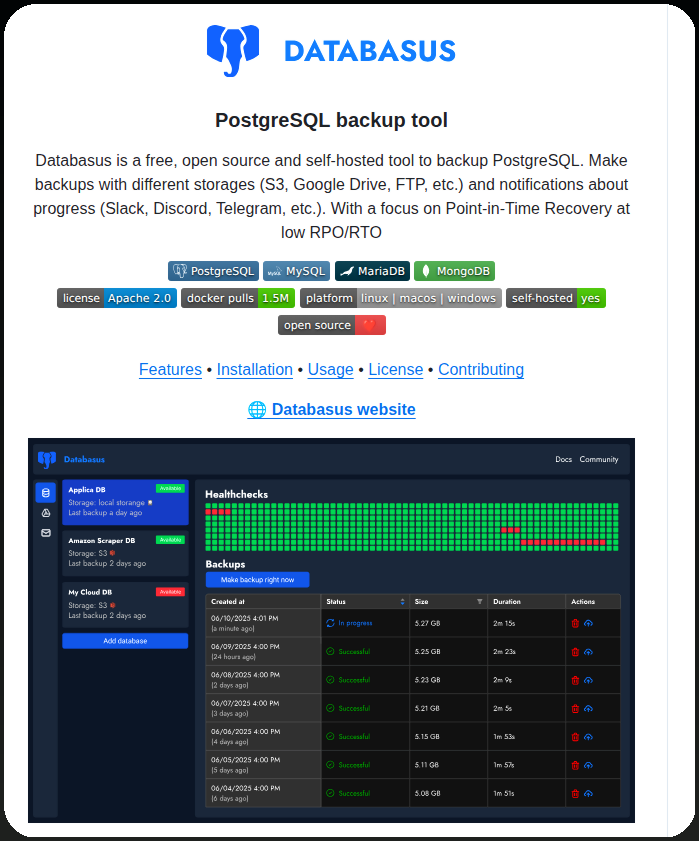Restore the 06/06/2025 backup
The width and height of the screenshot is (699, 841).
pyautogui.click(x=588, y=737)
